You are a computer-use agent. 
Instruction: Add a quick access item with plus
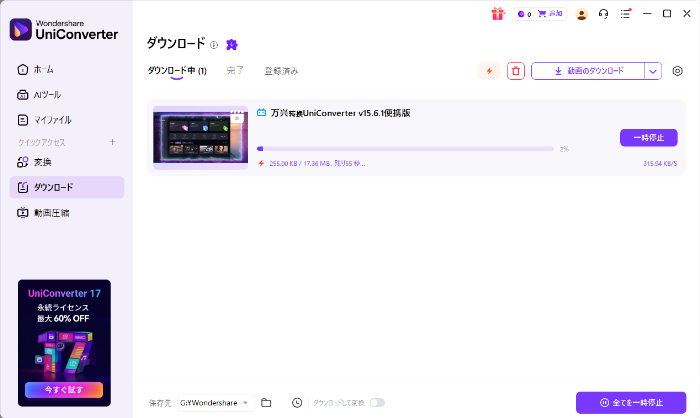(x=112, y=142)
